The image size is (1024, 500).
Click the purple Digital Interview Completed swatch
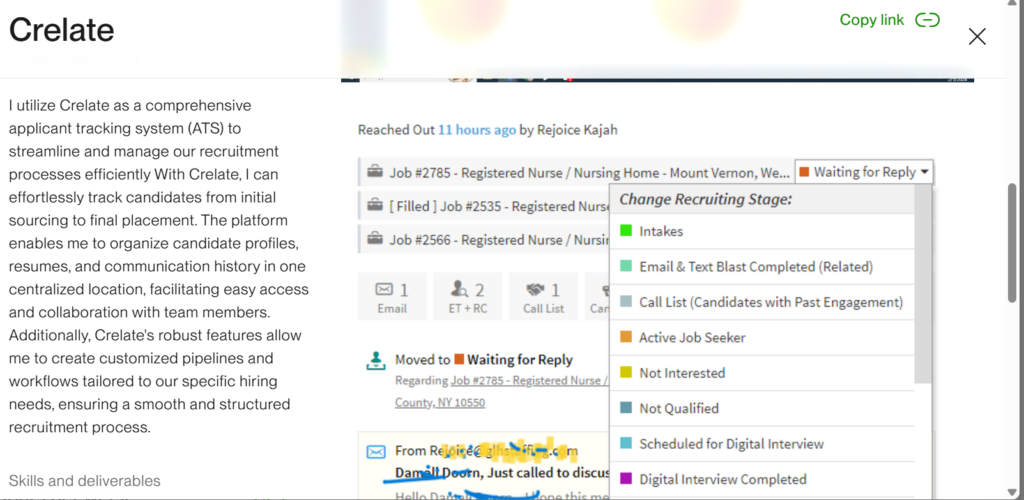(x=626, y=478)
